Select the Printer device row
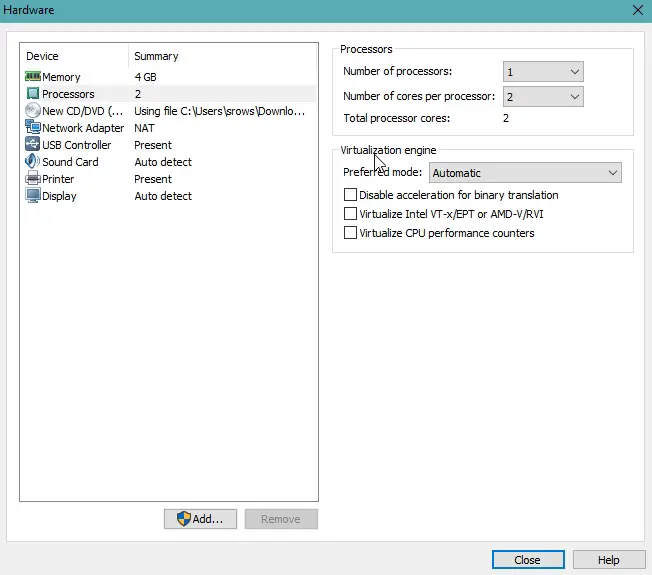This screenshot has width=652, height=575. click(x=170, y=179)
